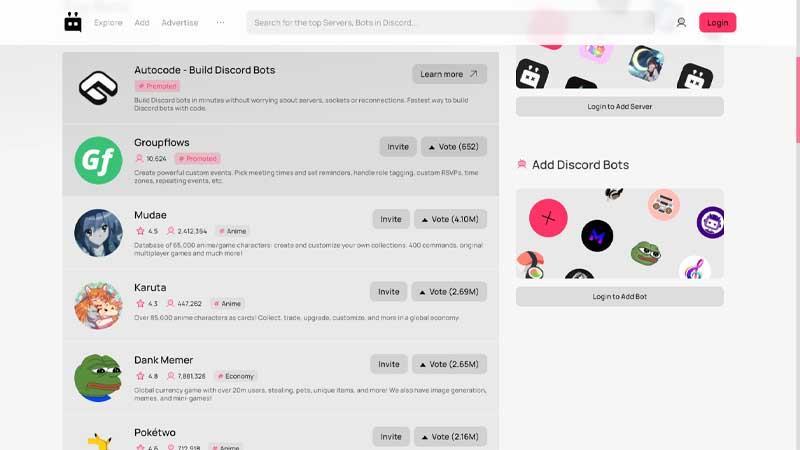Open the user account profile icon
The image size is (800, 450).
(681, 22)
